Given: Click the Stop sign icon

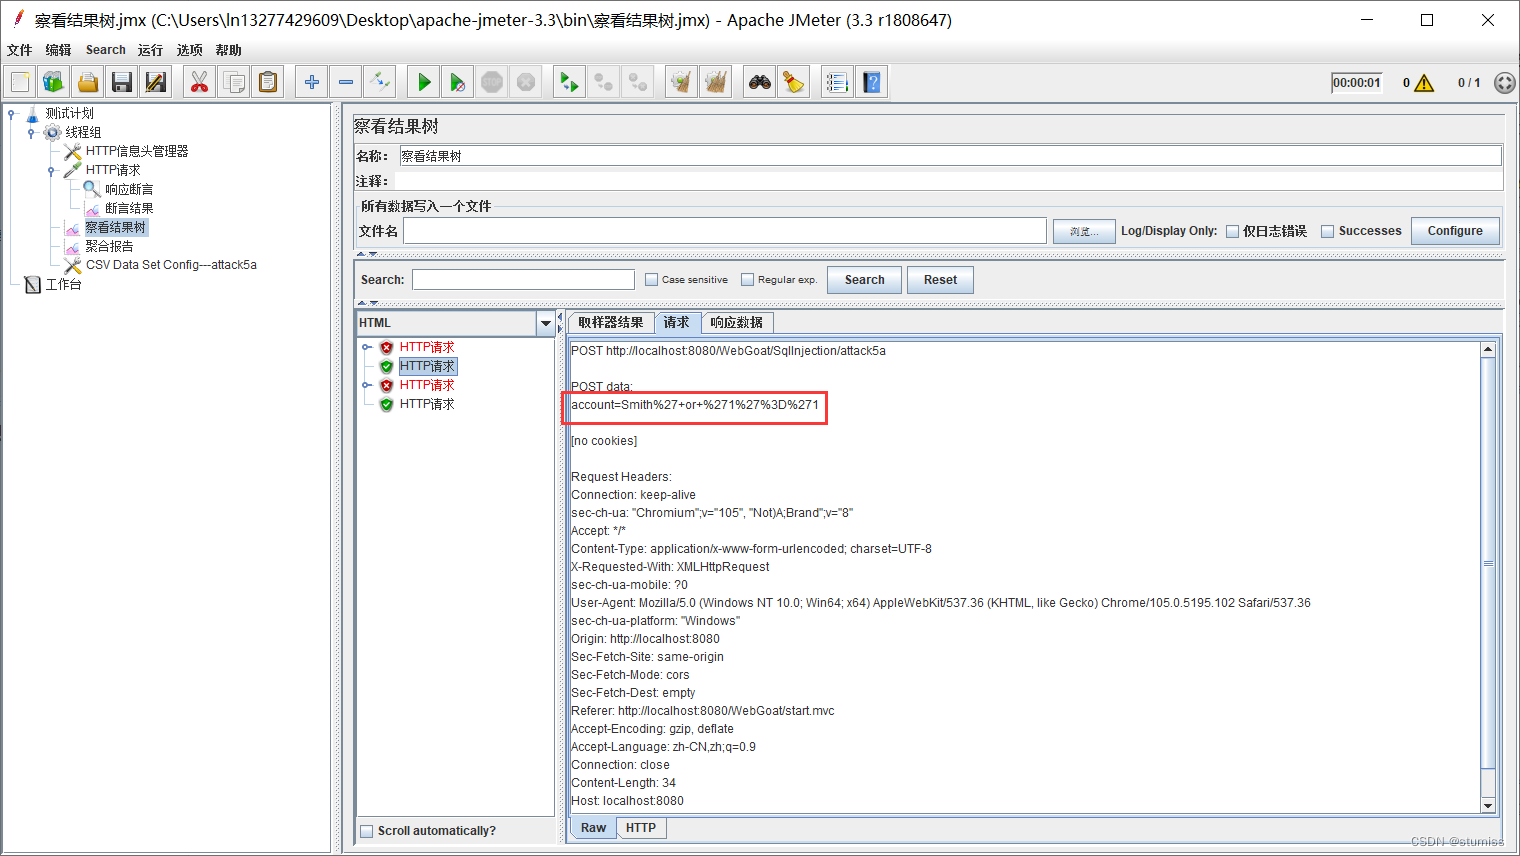Looking at the screenshot, I should 492,82.
